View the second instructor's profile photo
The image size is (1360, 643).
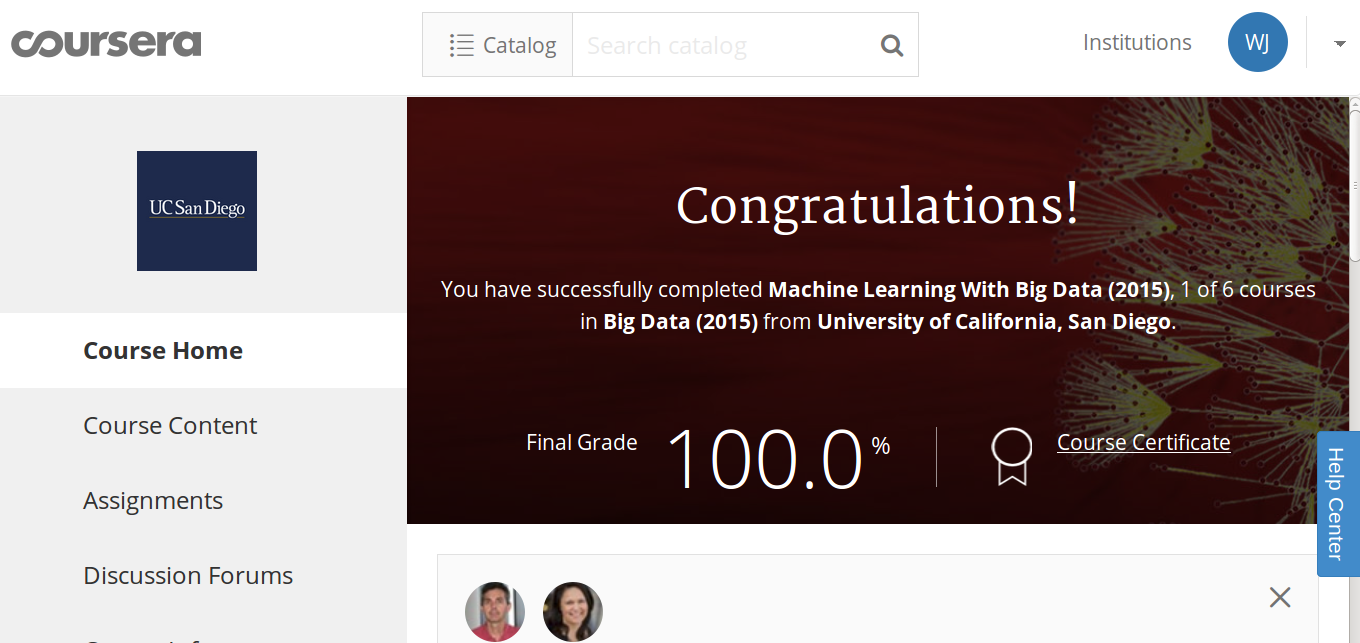tap(573, 611)
